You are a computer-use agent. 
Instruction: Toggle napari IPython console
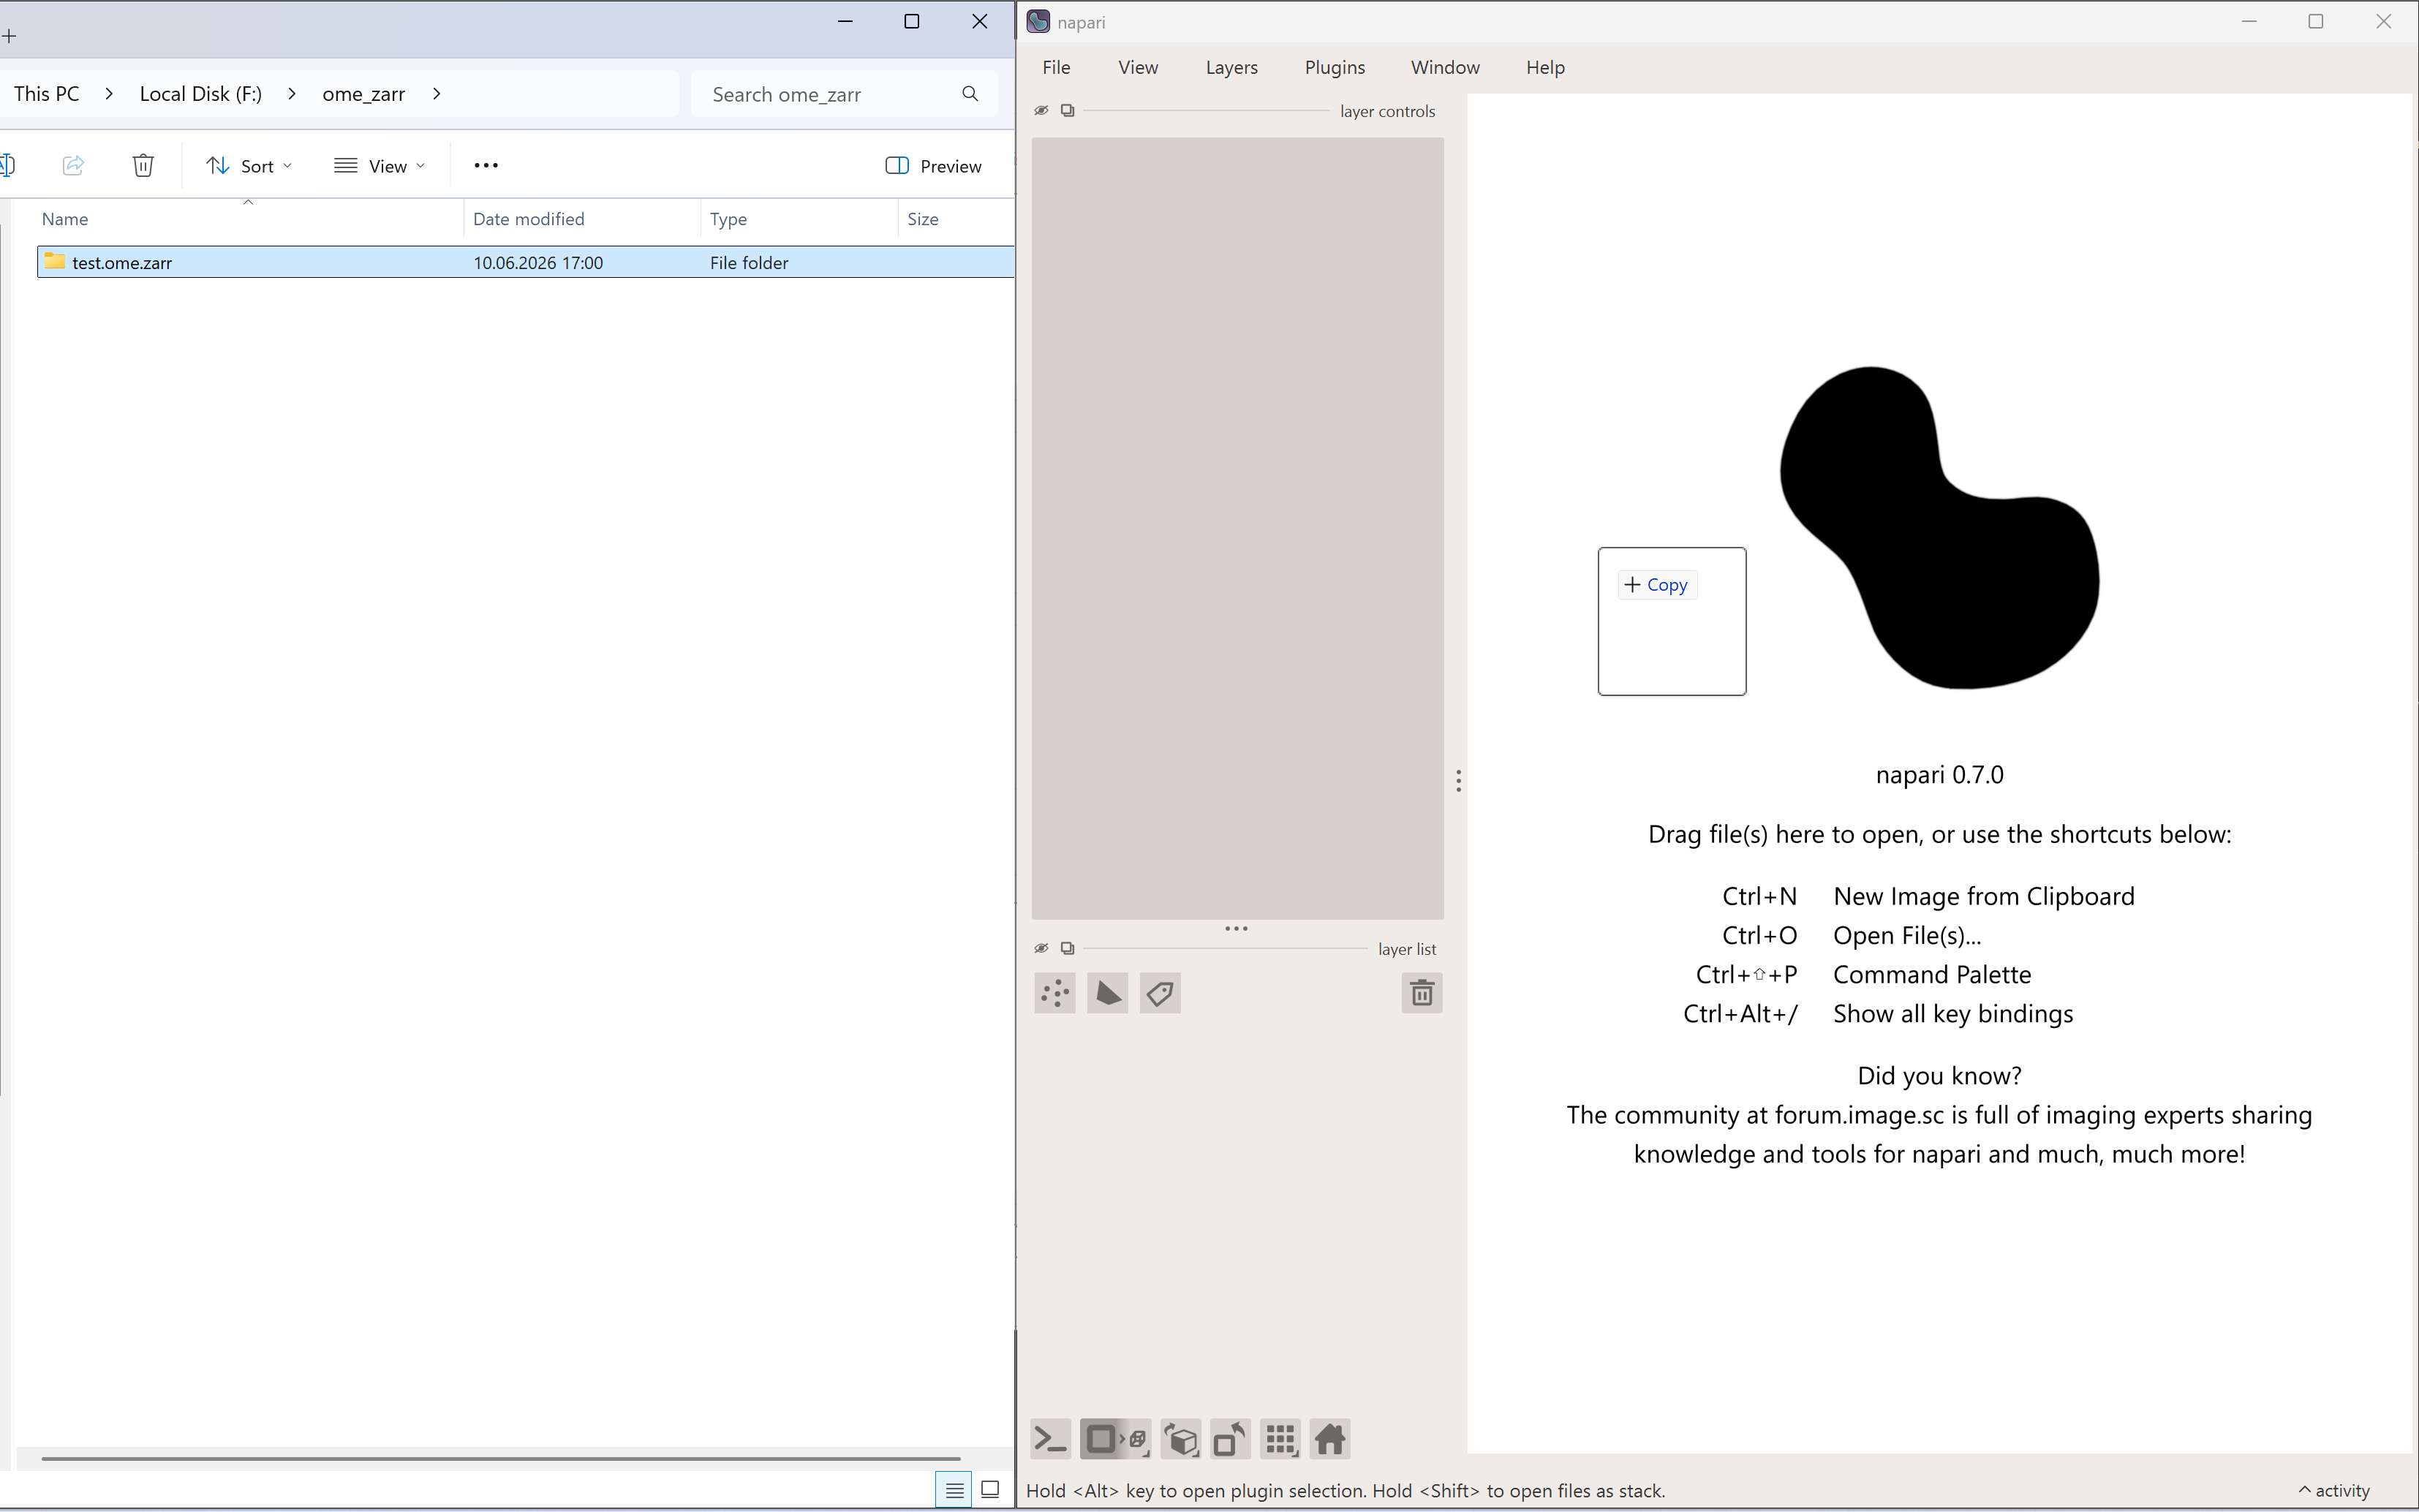[1050, 1439]
